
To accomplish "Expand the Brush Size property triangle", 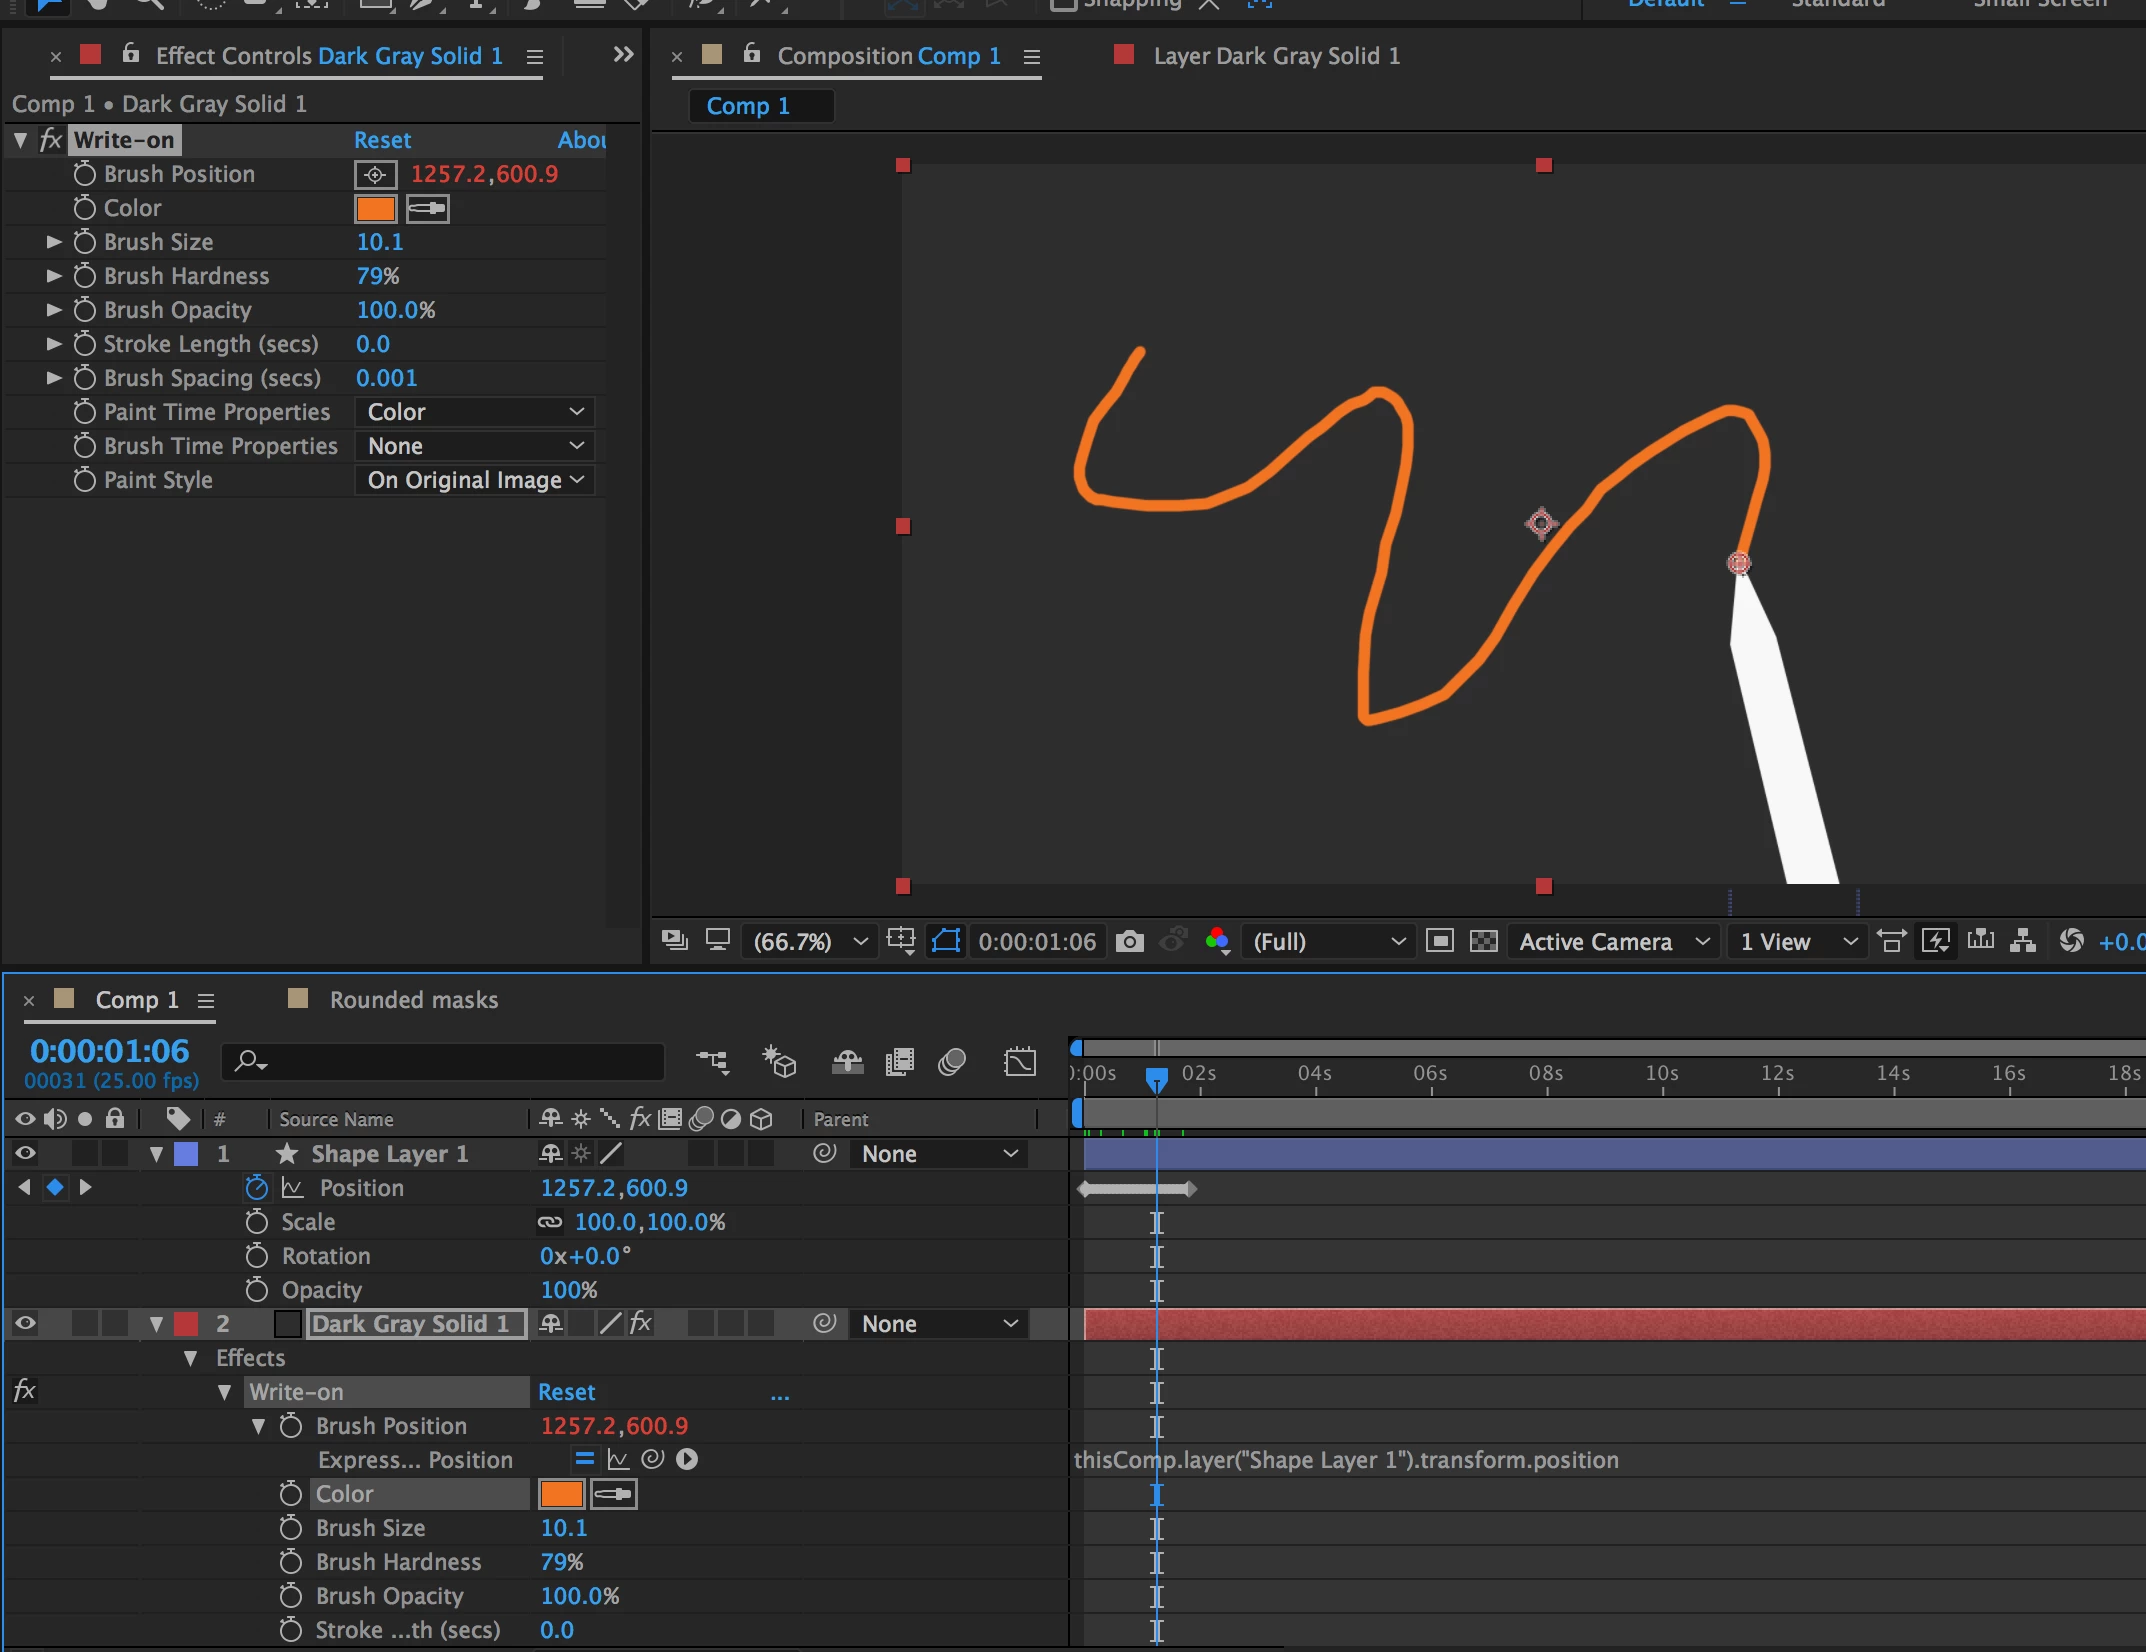I will pyautogui.click(x=54, y=242).
